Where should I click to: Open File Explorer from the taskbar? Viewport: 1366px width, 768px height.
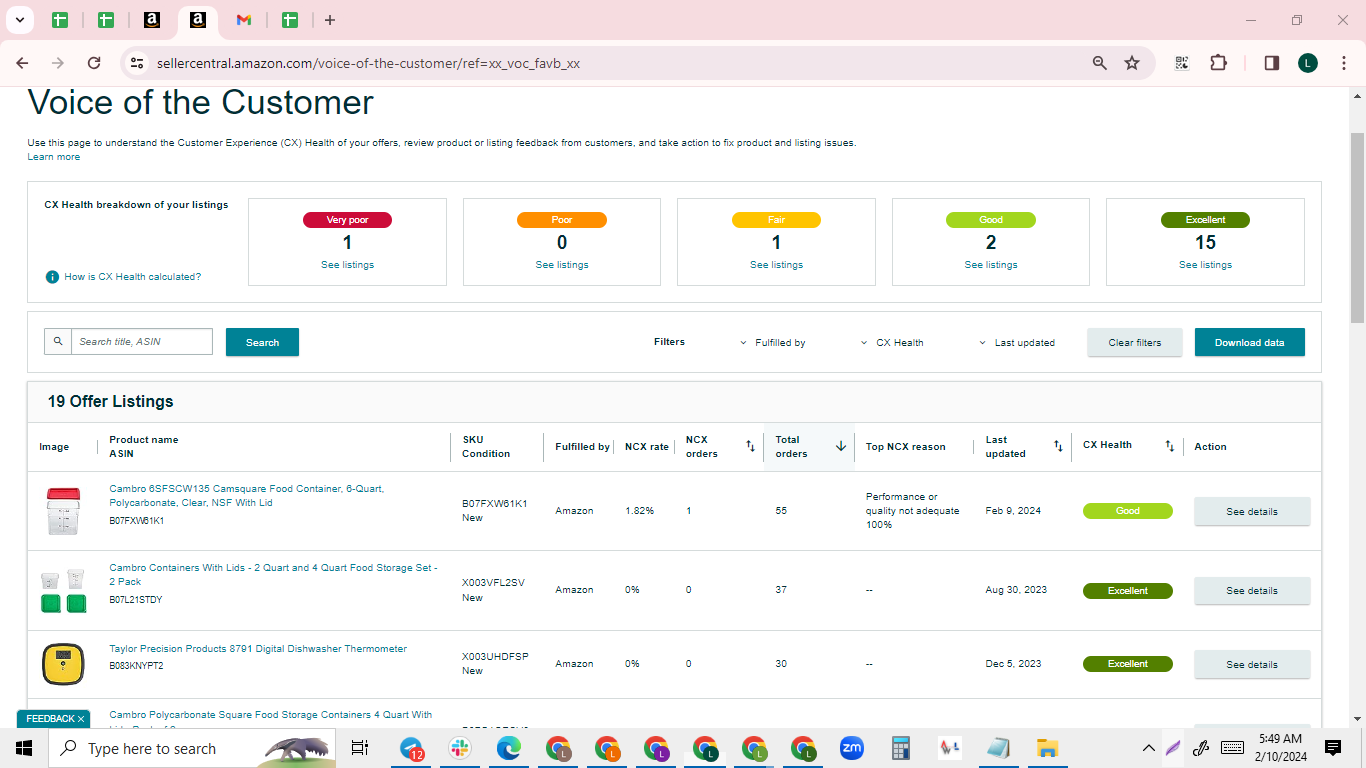[x=1047, y=748]
